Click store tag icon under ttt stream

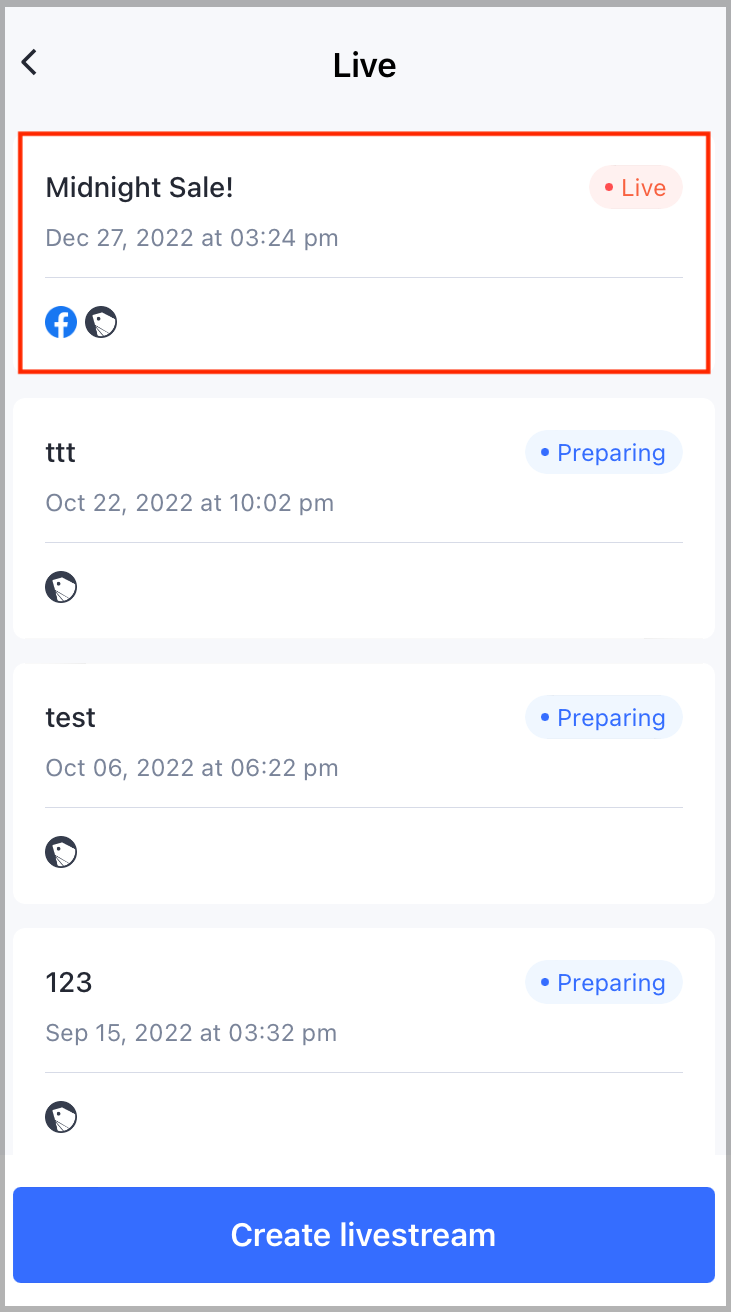coord(61,587)
